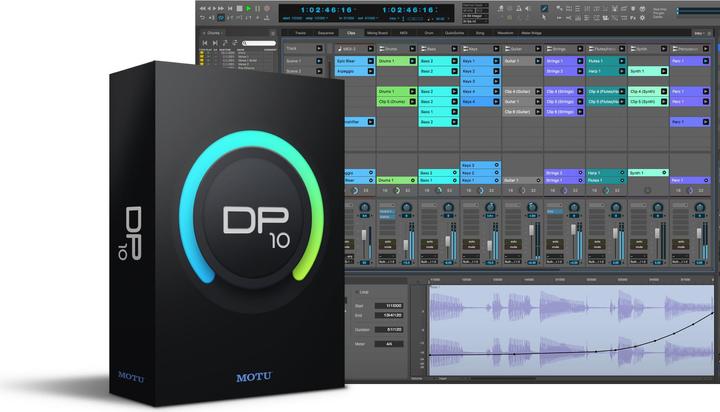Open the Drums chunk dropdown in left panel

[x=215, y=33]
